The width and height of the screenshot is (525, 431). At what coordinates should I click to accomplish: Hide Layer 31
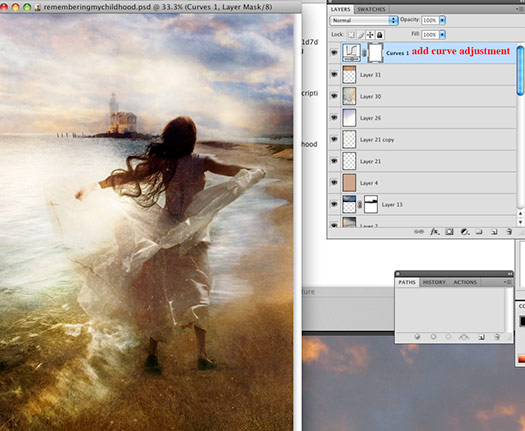pos(334,74)
